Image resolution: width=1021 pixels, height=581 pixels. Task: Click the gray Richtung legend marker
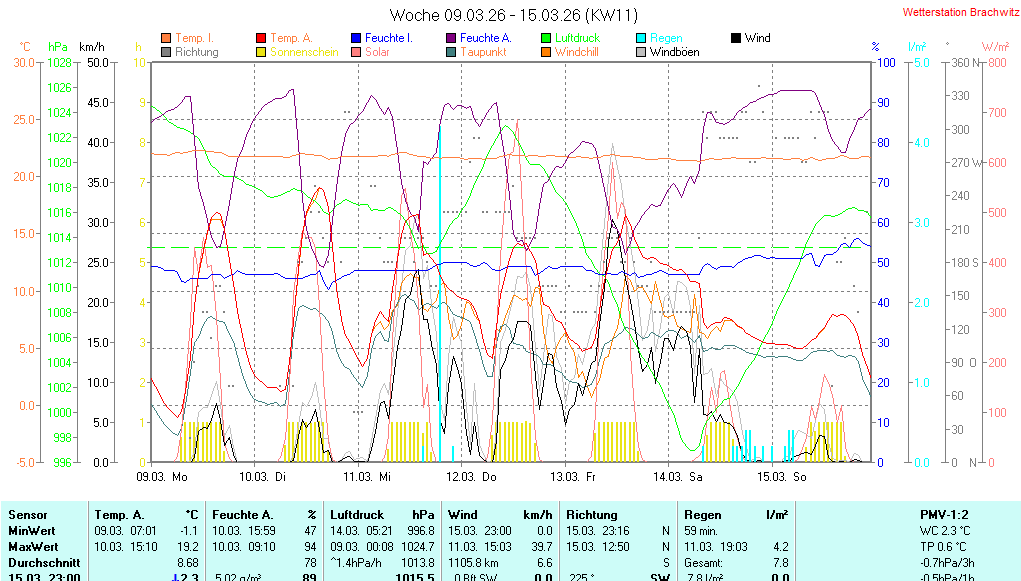pos(166,52)
